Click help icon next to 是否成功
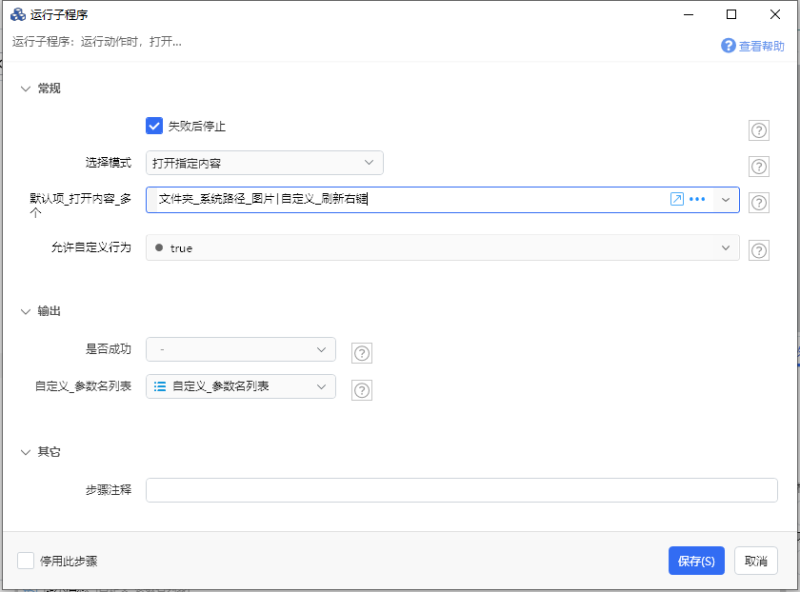Viewport: 800px width, 592px height. 362,353
